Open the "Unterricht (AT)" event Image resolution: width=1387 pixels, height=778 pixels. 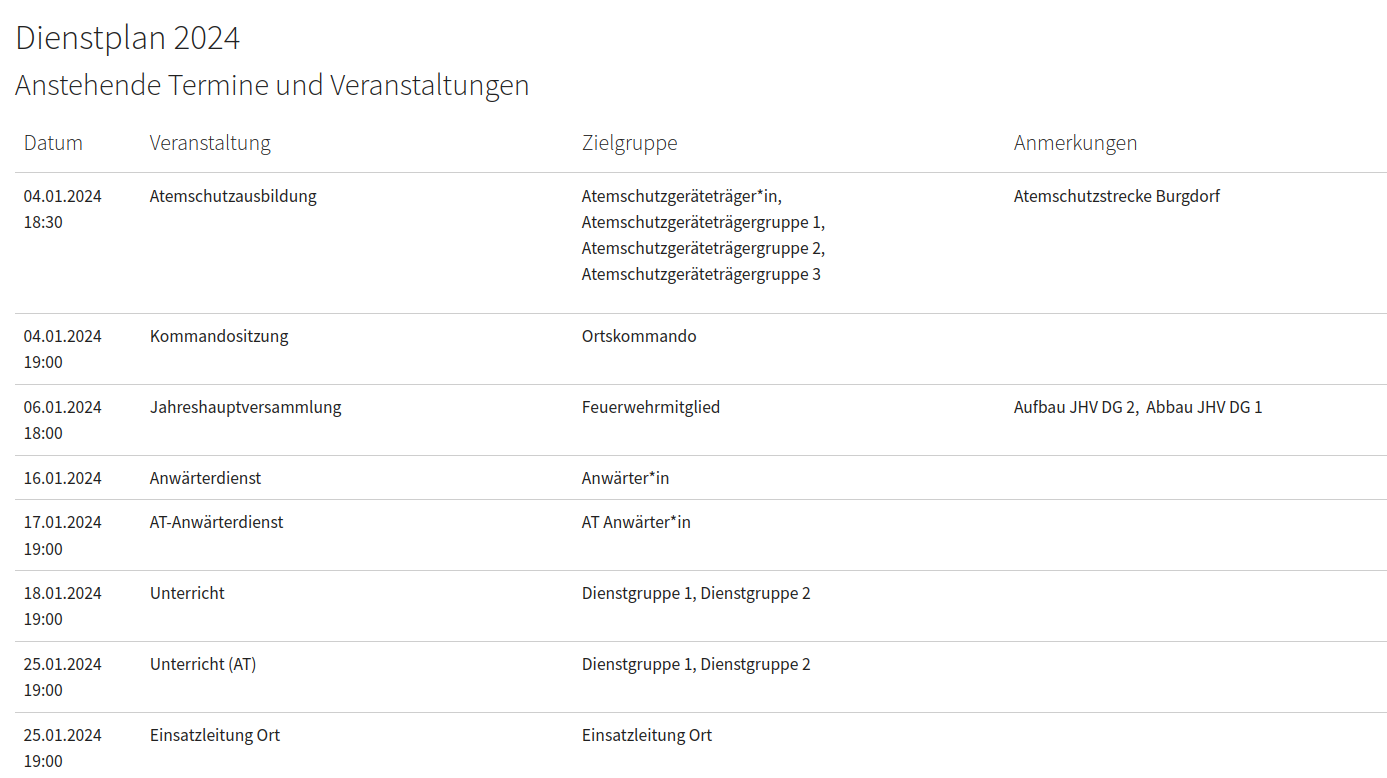[x=203, y=664]
